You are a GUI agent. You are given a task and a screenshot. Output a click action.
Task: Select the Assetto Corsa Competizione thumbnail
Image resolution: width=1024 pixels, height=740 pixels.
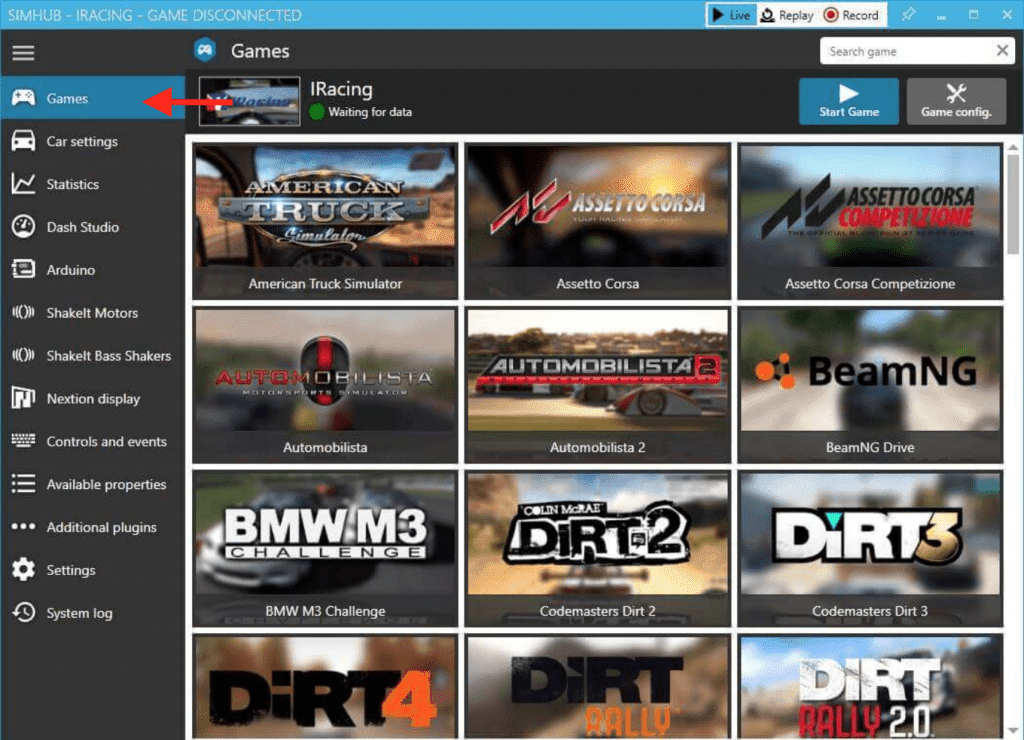tap(870, 221)
